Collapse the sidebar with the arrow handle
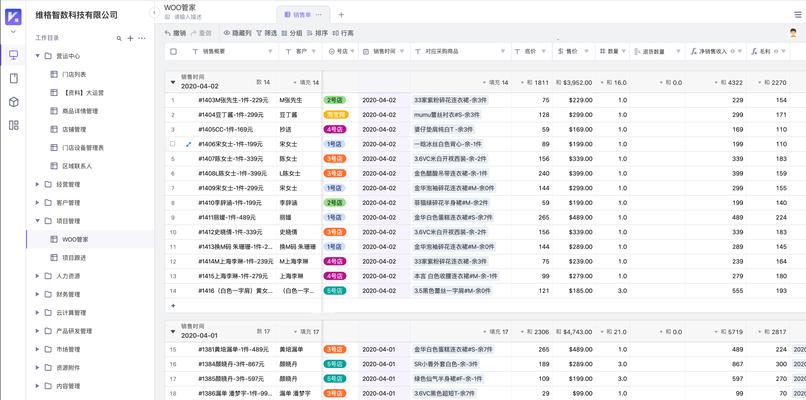Viewport: 806px width, 400px height. pyautogui.click(x=155, y=13)
